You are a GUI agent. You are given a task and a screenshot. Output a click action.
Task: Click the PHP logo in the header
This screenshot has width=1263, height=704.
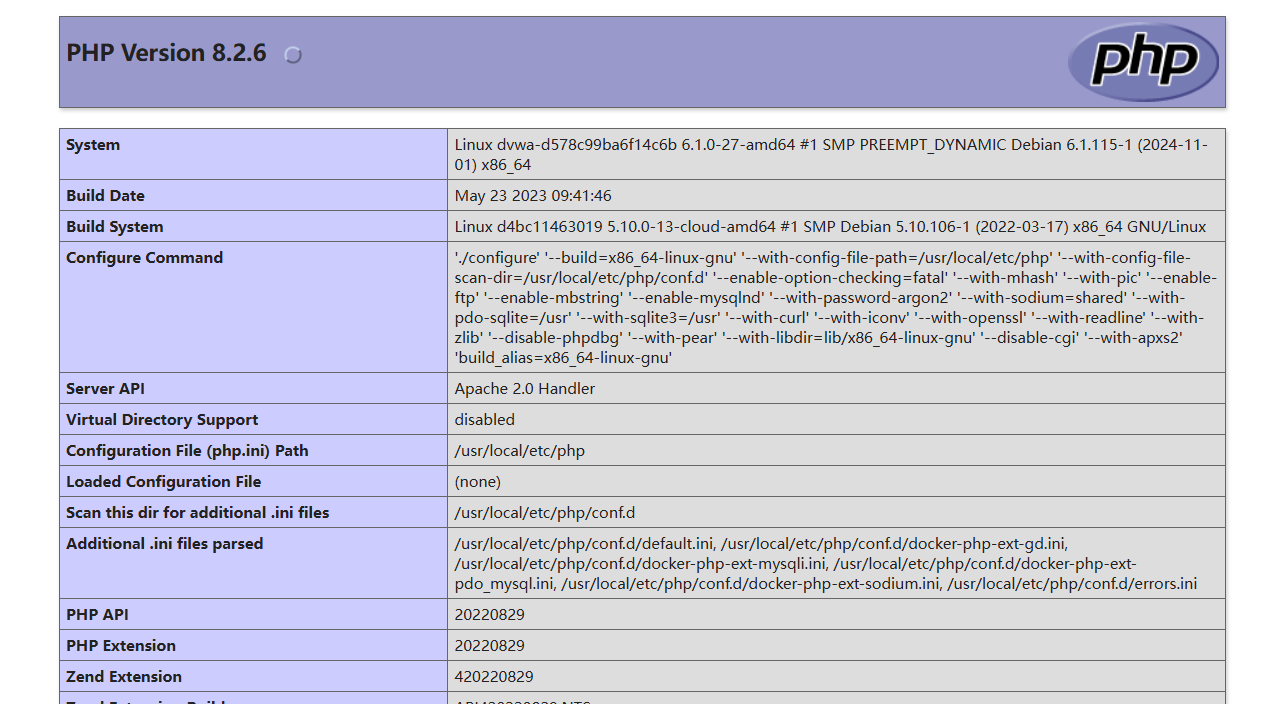(x=1143, y=62)
